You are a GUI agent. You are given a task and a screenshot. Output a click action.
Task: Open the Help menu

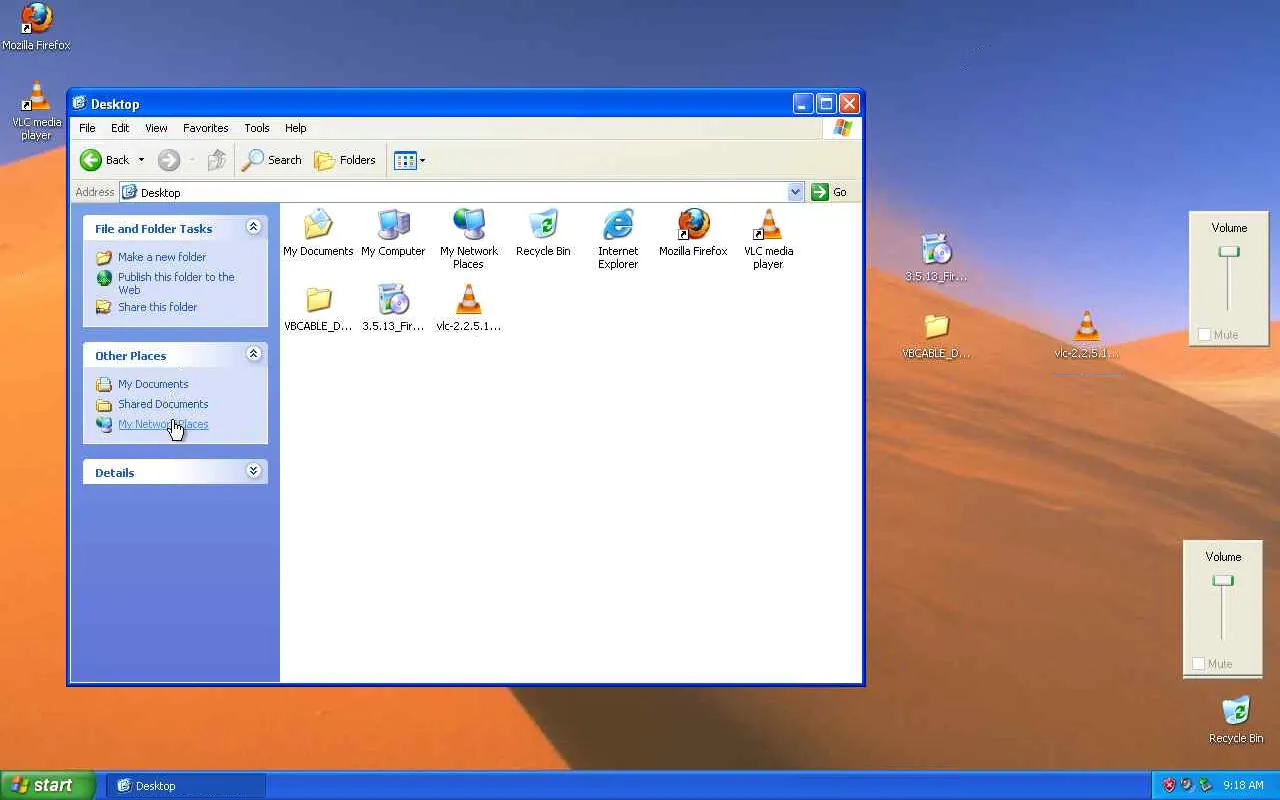(295, 128)
